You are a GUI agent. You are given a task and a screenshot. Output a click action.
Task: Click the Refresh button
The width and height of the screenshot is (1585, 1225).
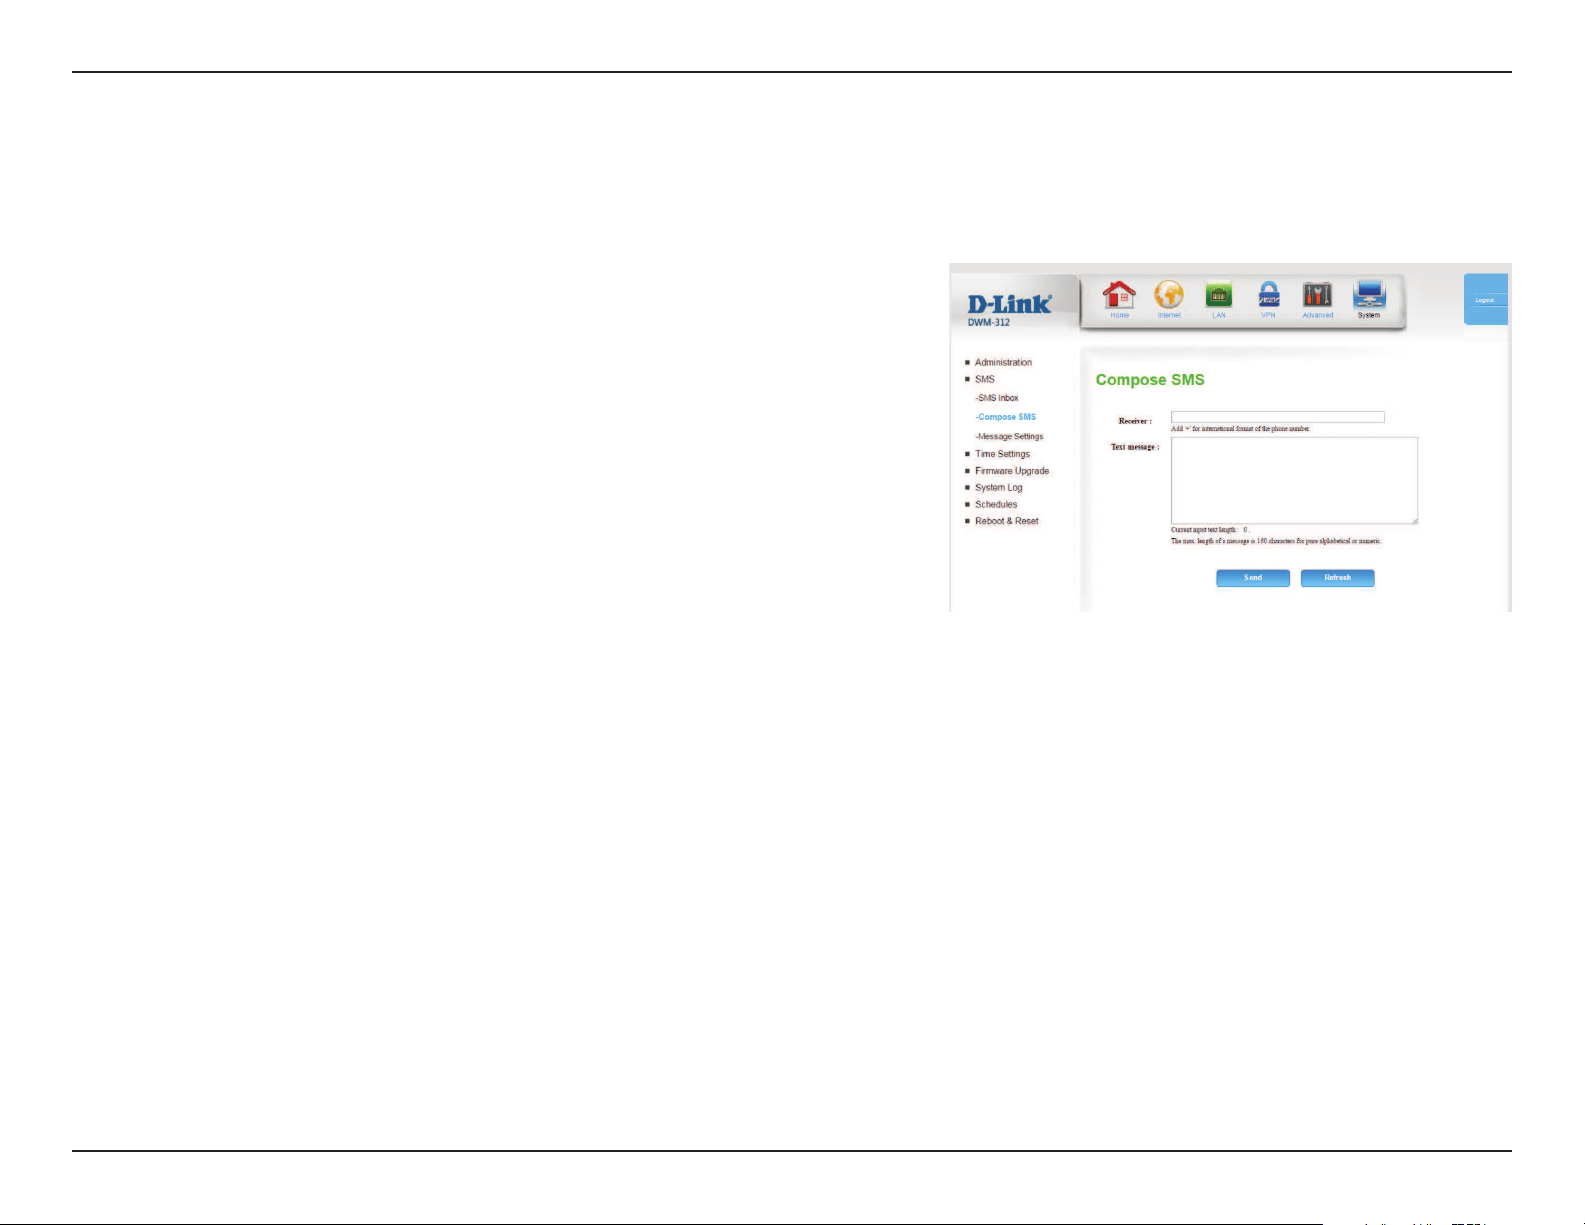click(x=1338, y=578)
